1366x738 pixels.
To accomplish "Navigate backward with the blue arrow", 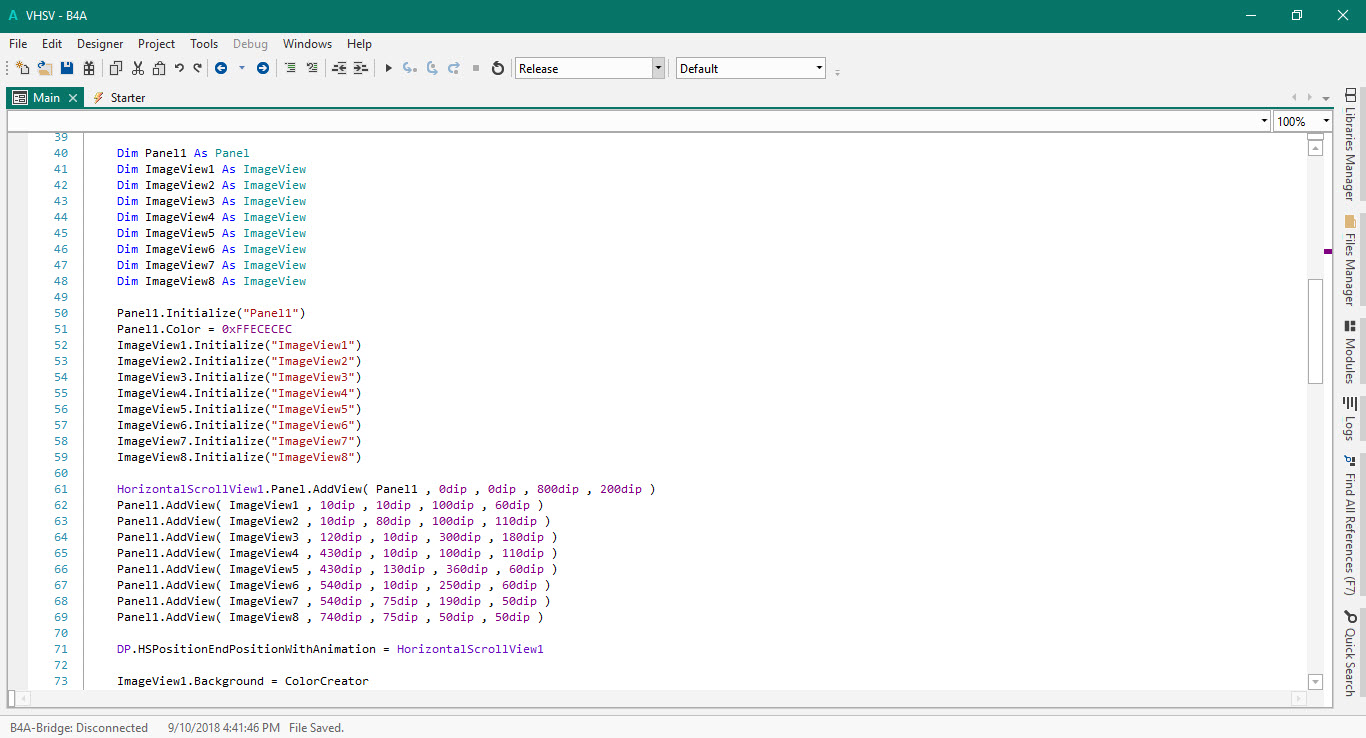I will (x=221, y=68).
